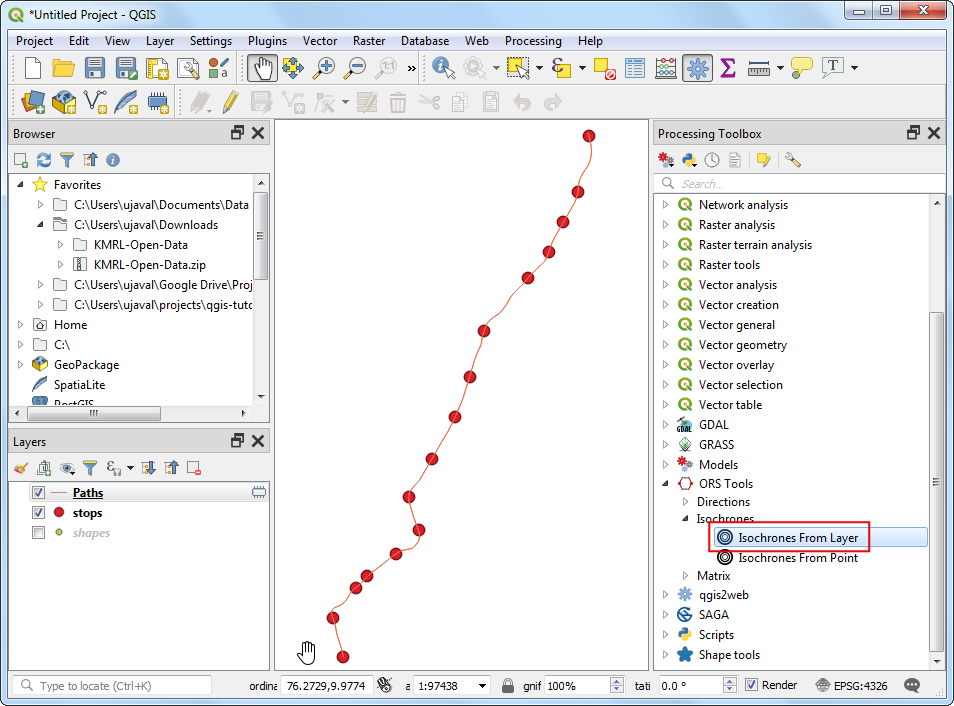Open the Web menu

coord(476,41)
